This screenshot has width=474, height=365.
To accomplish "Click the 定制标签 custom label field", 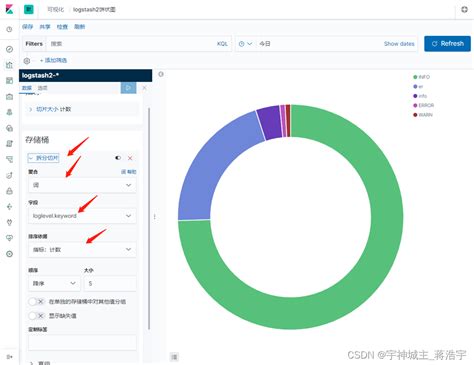I will pos(82,342).
